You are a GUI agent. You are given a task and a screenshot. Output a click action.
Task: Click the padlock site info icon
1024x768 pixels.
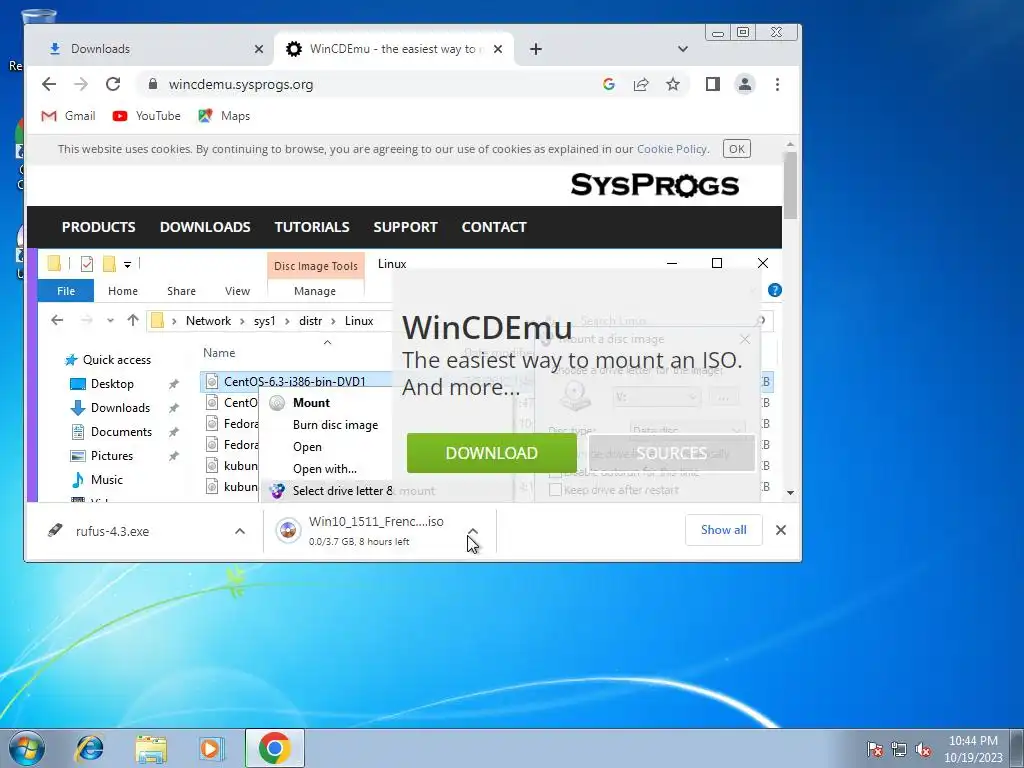tap(153, 84)
